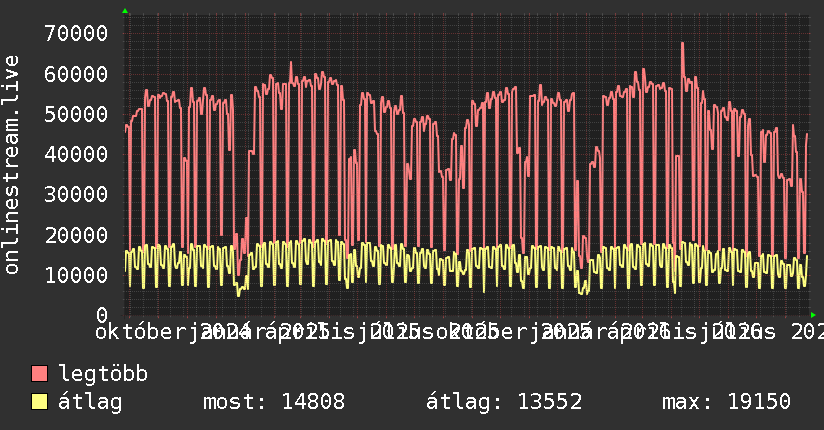Click the 20000 y-axis label
The width and height of the screenshot is (824, 430).
(x=76, y=235)
